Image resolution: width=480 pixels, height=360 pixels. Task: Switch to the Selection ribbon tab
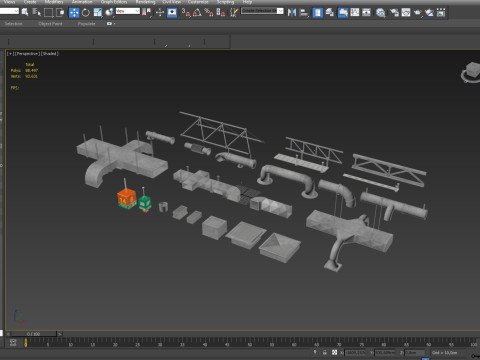[13, 24]
